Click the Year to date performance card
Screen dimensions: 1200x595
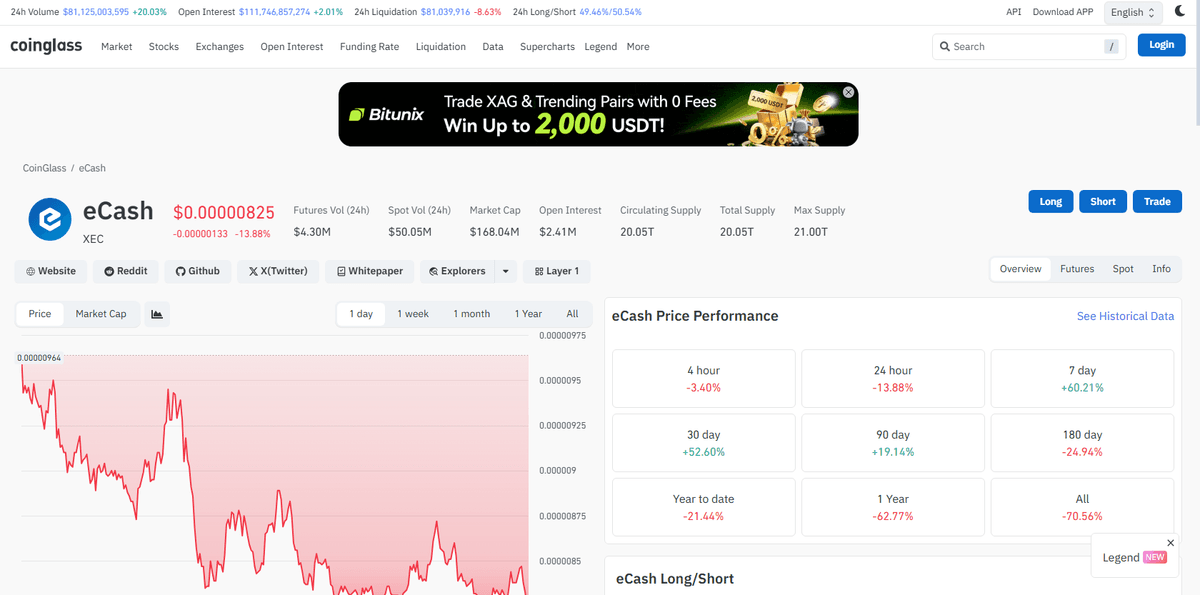704,507
